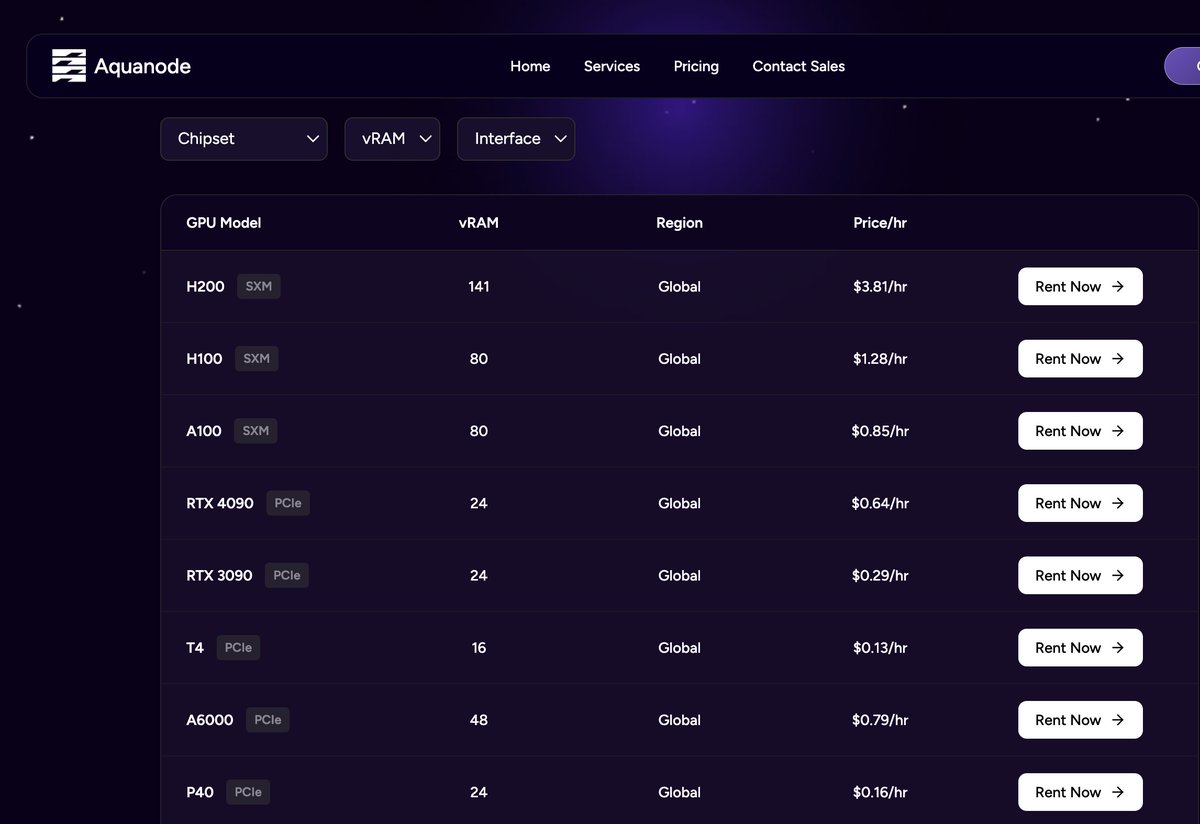Click the 48 vRAM value
The width and height of the screenshot is (1200, 824).
click(x=479, y=720)
